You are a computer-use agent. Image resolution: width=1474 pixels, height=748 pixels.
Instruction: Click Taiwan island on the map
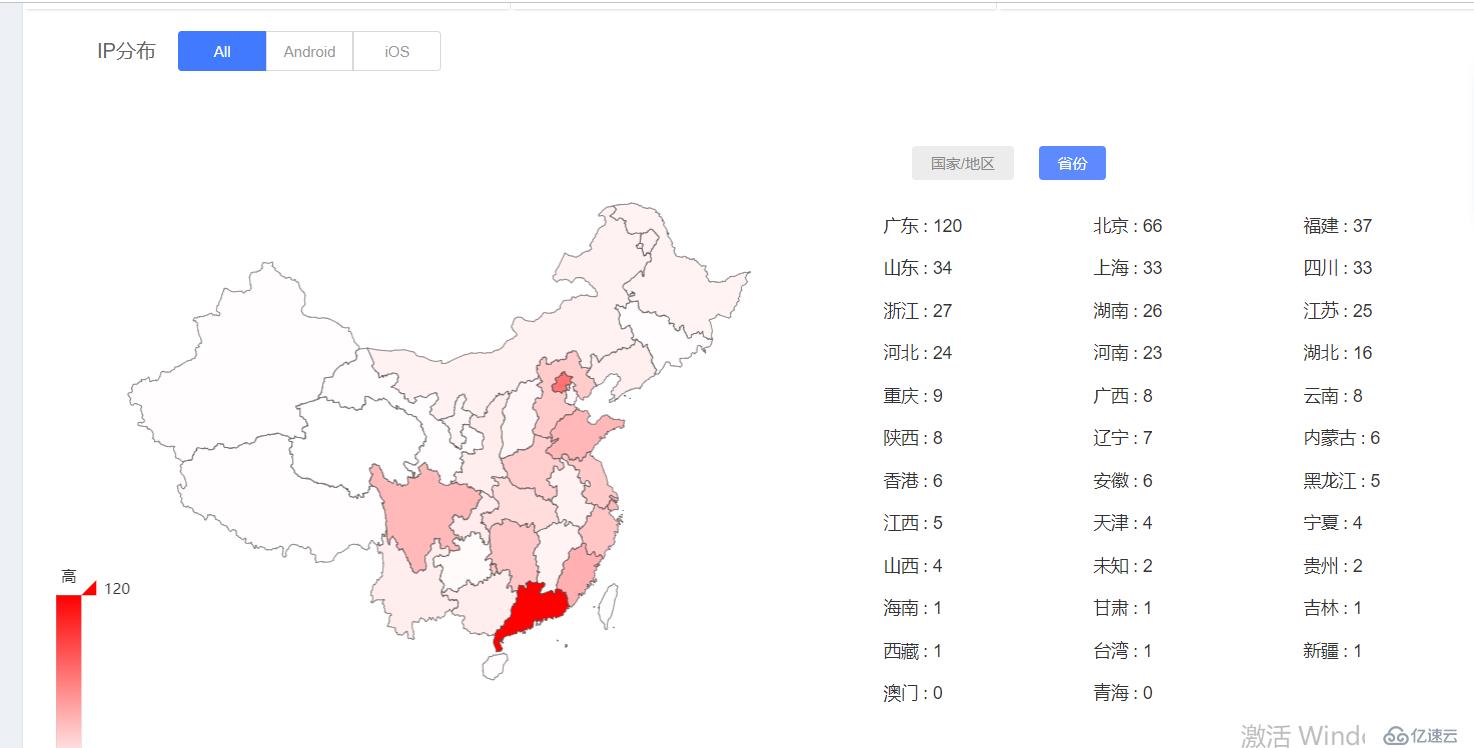click(x=608, y=607)
